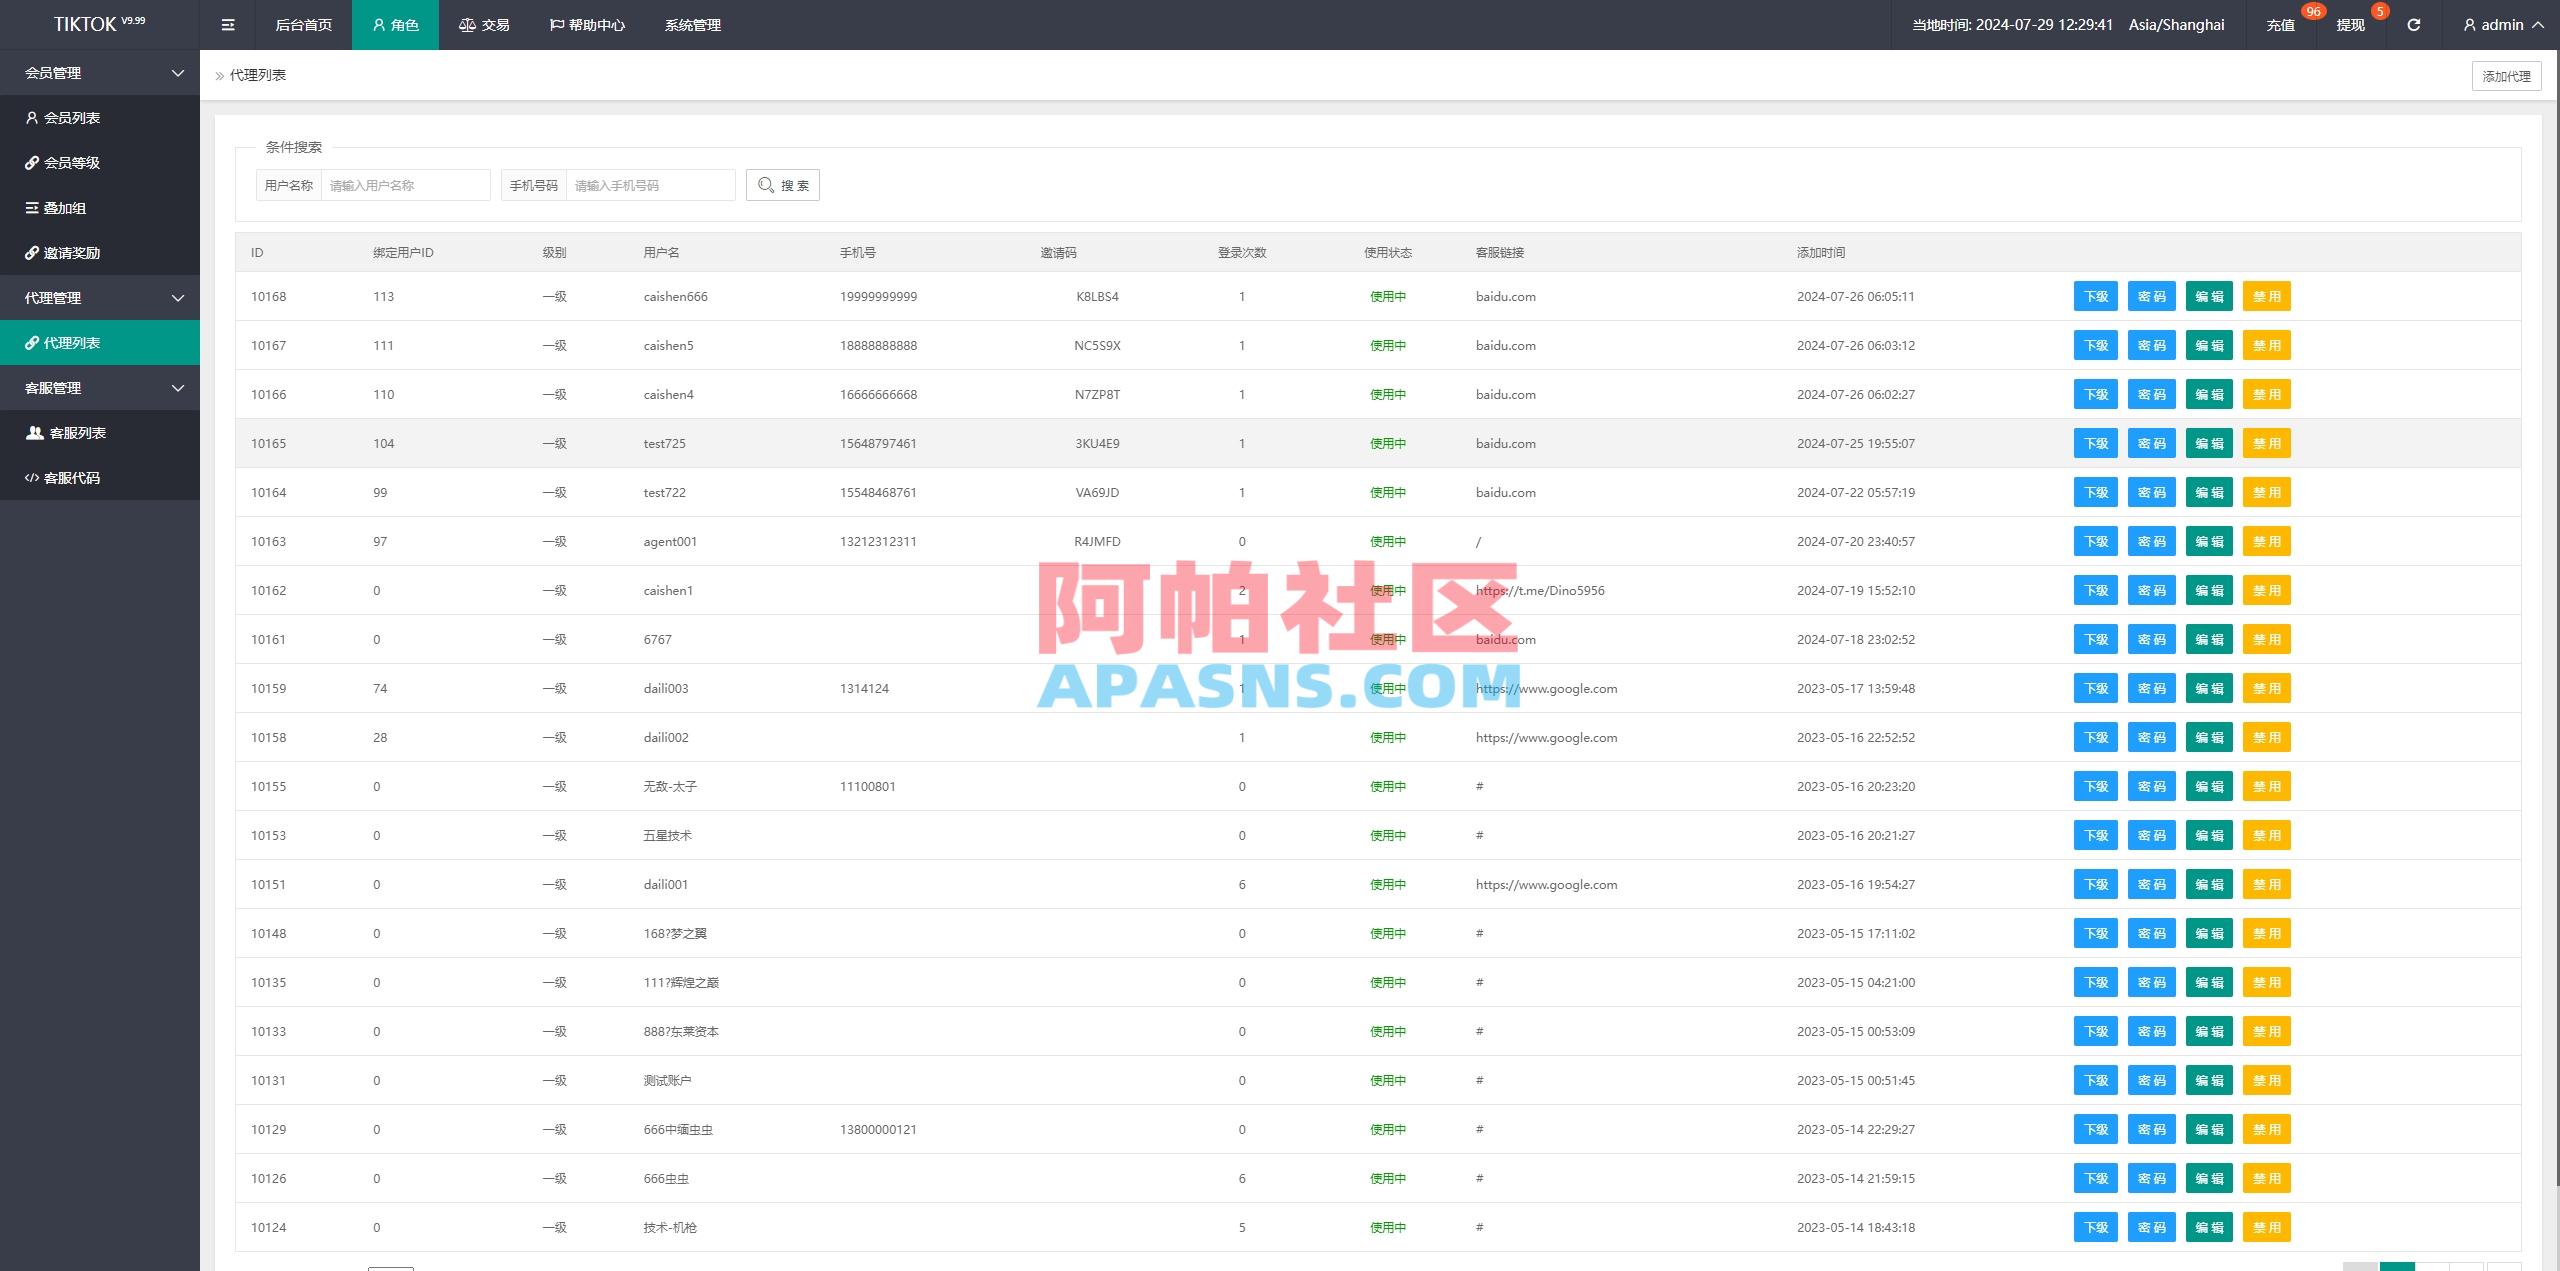2560x1271 pixels.
Task: Collapse the 会员管理 sidebar section
Action: [100, 72]
